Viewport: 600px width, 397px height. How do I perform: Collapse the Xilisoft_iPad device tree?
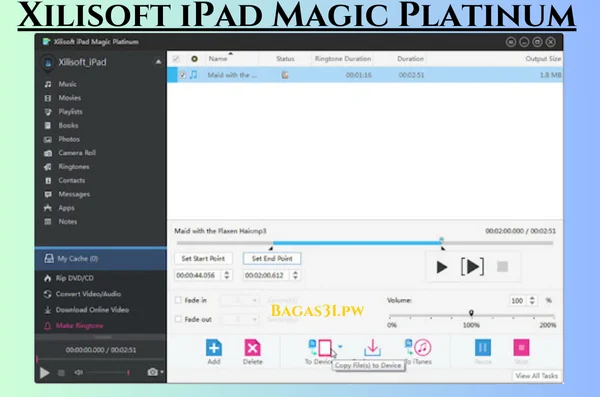point(158,62)
